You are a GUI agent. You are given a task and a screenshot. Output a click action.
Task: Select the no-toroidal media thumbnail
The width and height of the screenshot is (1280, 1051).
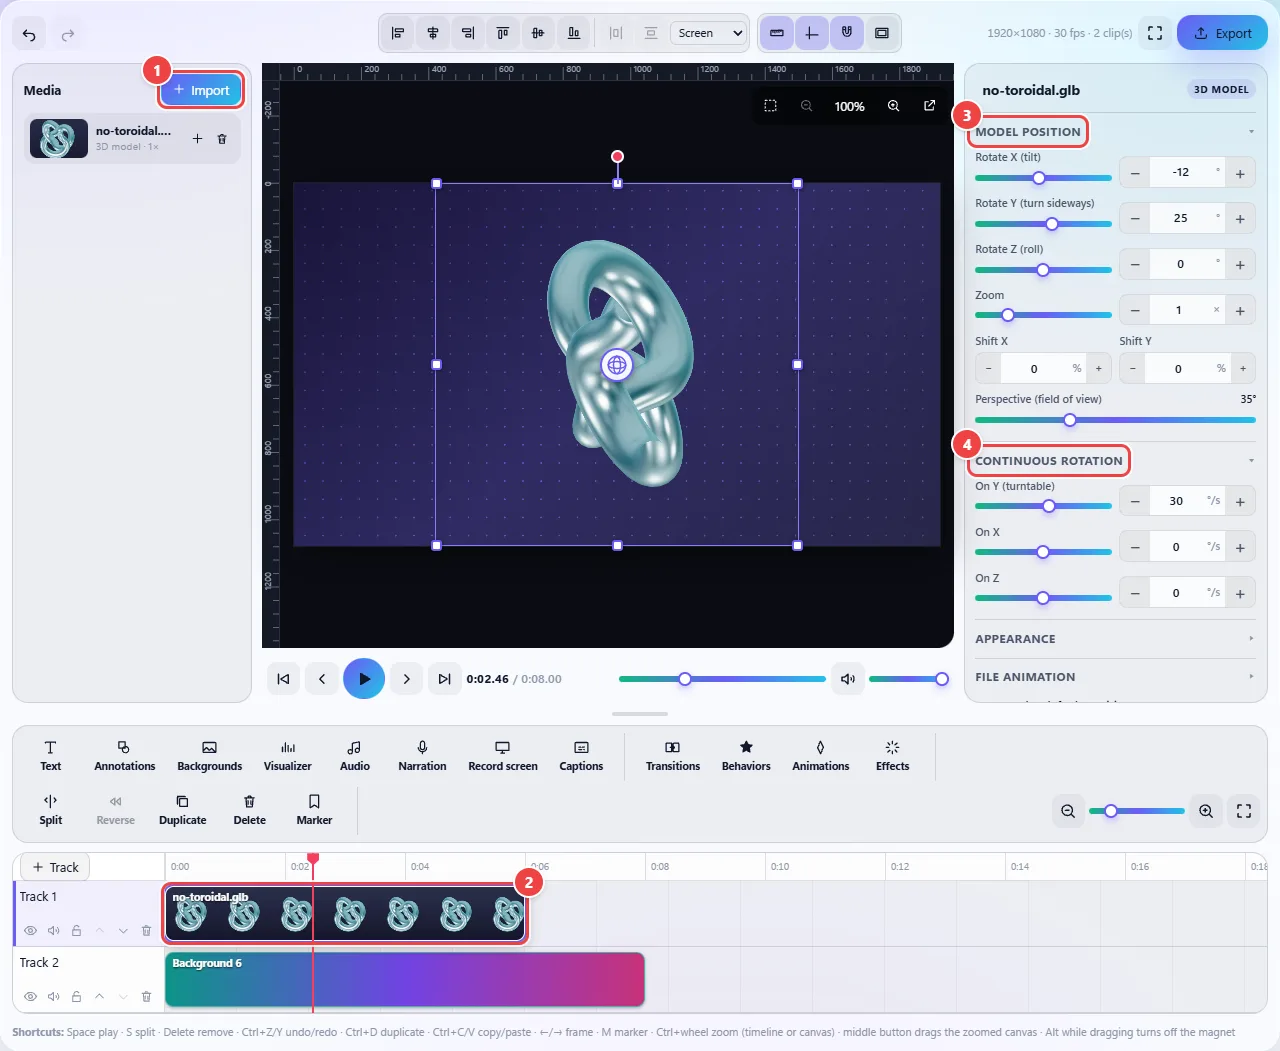coord(59,139)
